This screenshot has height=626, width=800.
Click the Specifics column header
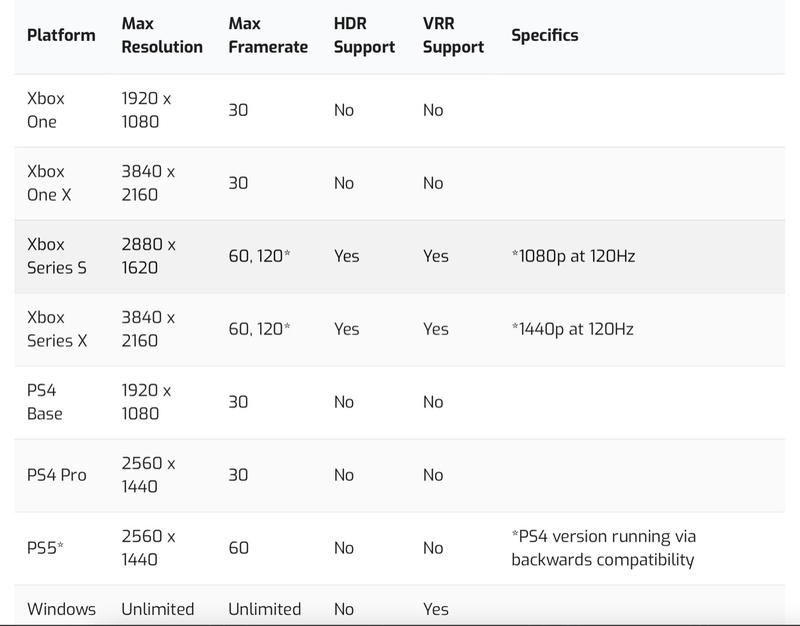pos(544,35)
